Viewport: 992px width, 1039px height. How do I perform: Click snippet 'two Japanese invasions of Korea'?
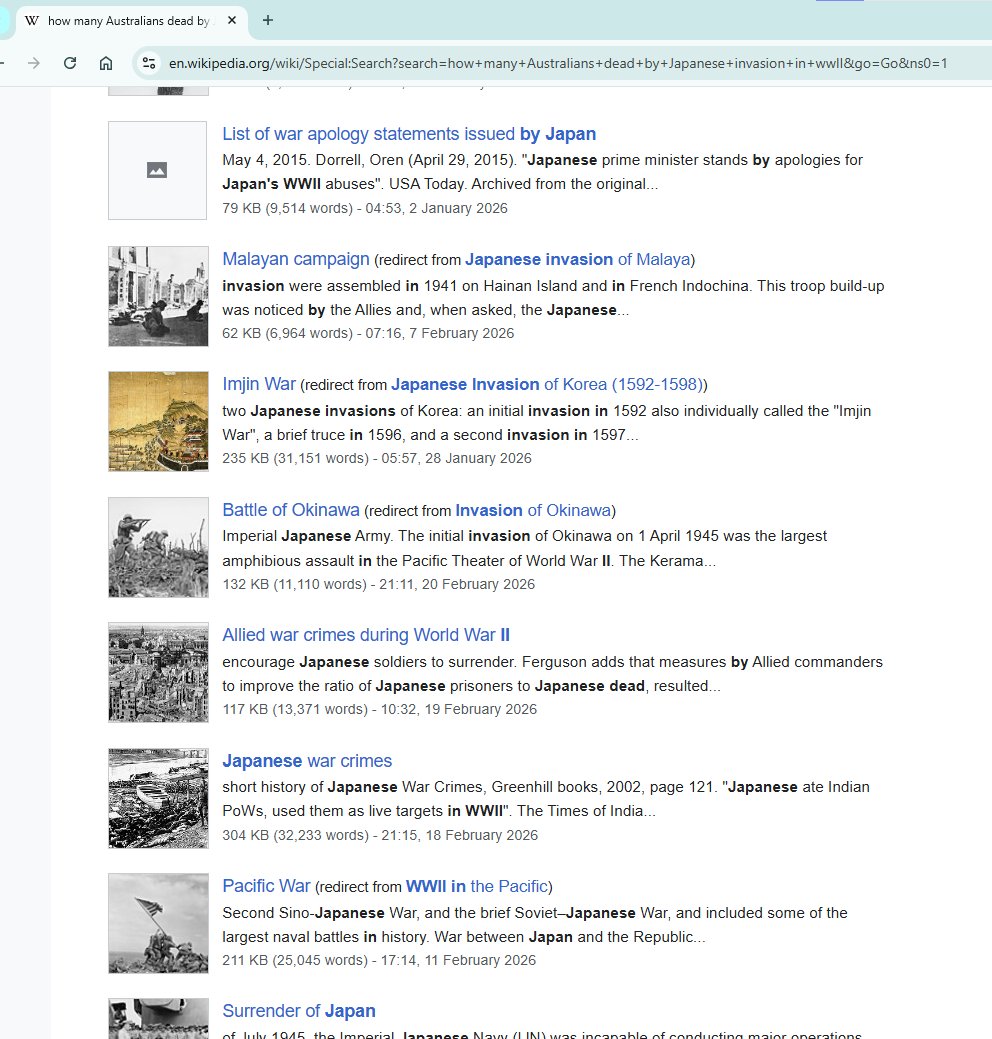pos(547,423)
